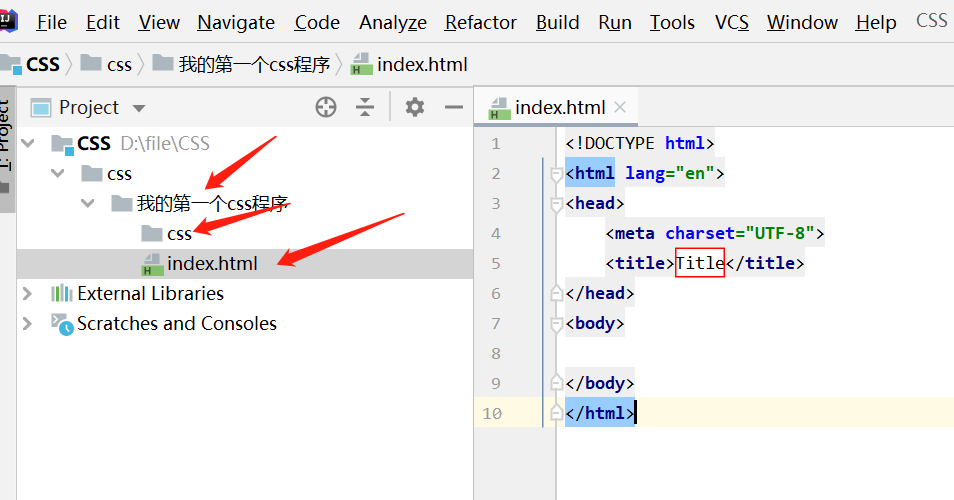Click the 我的第一个css程序 folder icon
Image resolution: width=954 pixels, height=500 pixels.
122,203
